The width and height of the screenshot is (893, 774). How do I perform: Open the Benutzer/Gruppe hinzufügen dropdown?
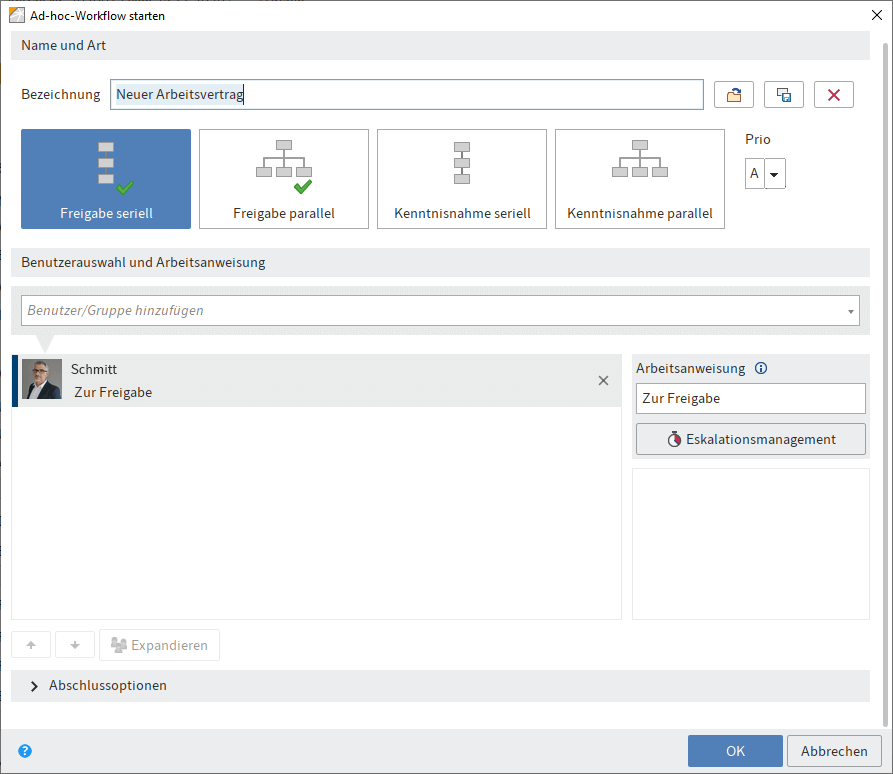point(440,310)
